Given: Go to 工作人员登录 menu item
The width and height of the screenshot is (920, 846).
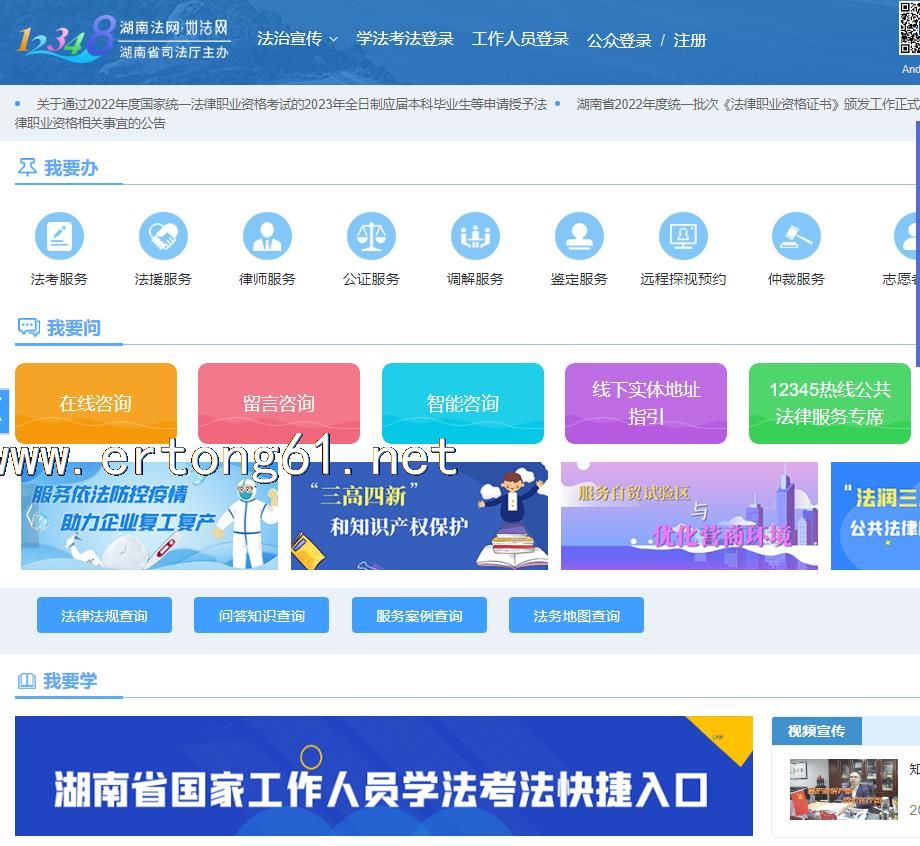Looking at the screenshot, I should pos(520,39).
